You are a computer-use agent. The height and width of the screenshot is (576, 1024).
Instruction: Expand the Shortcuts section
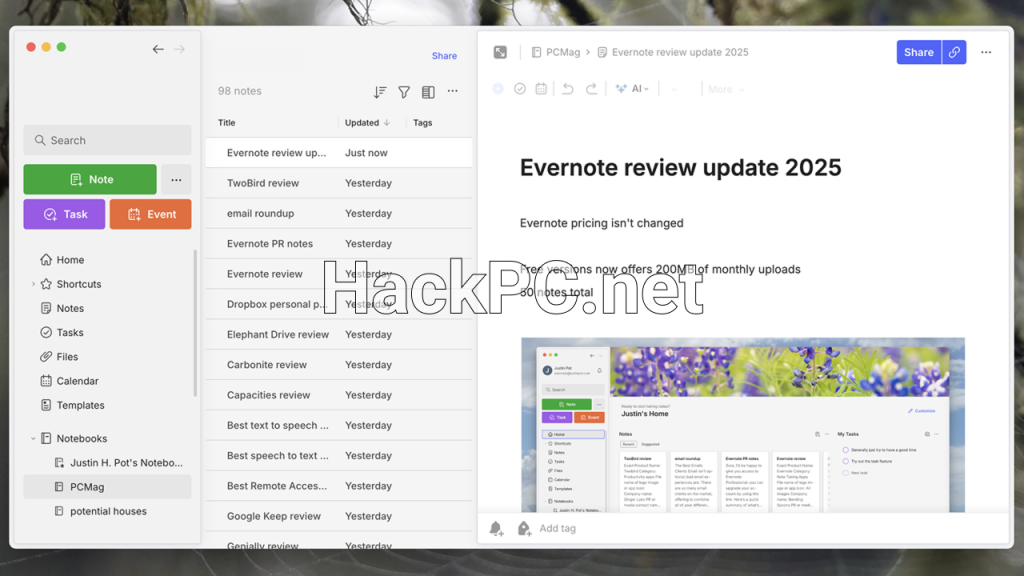pos(33,284)
